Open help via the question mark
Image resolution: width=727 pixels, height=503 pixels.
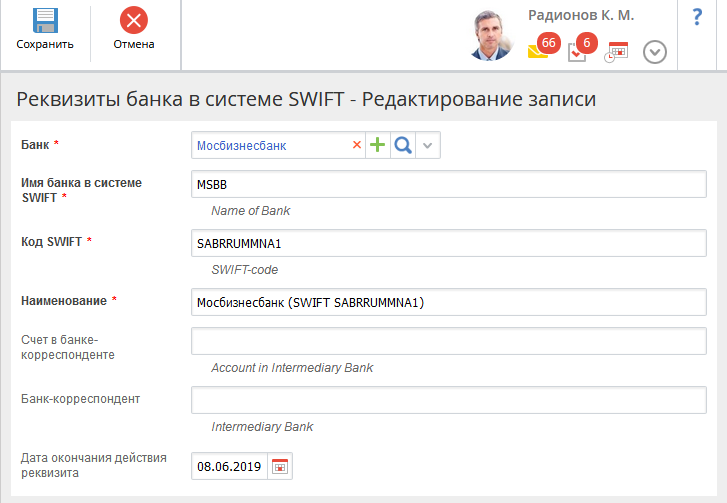pyautogui.click(x=697, y=17)
